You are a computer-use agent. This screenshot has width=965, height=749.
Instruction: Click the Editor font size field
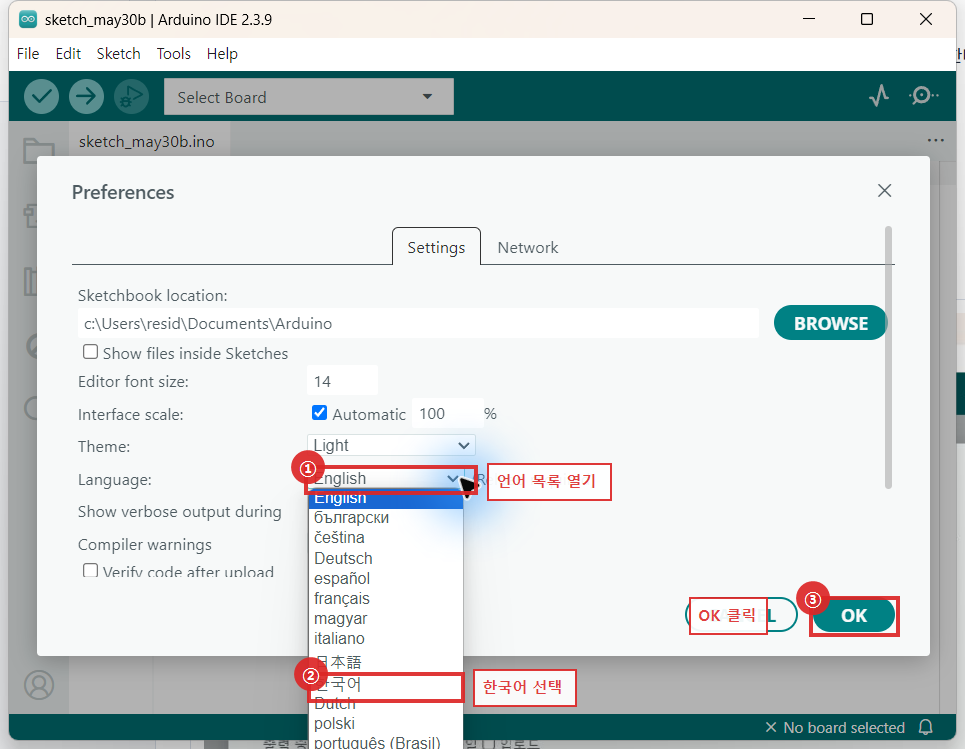[342, 381]
